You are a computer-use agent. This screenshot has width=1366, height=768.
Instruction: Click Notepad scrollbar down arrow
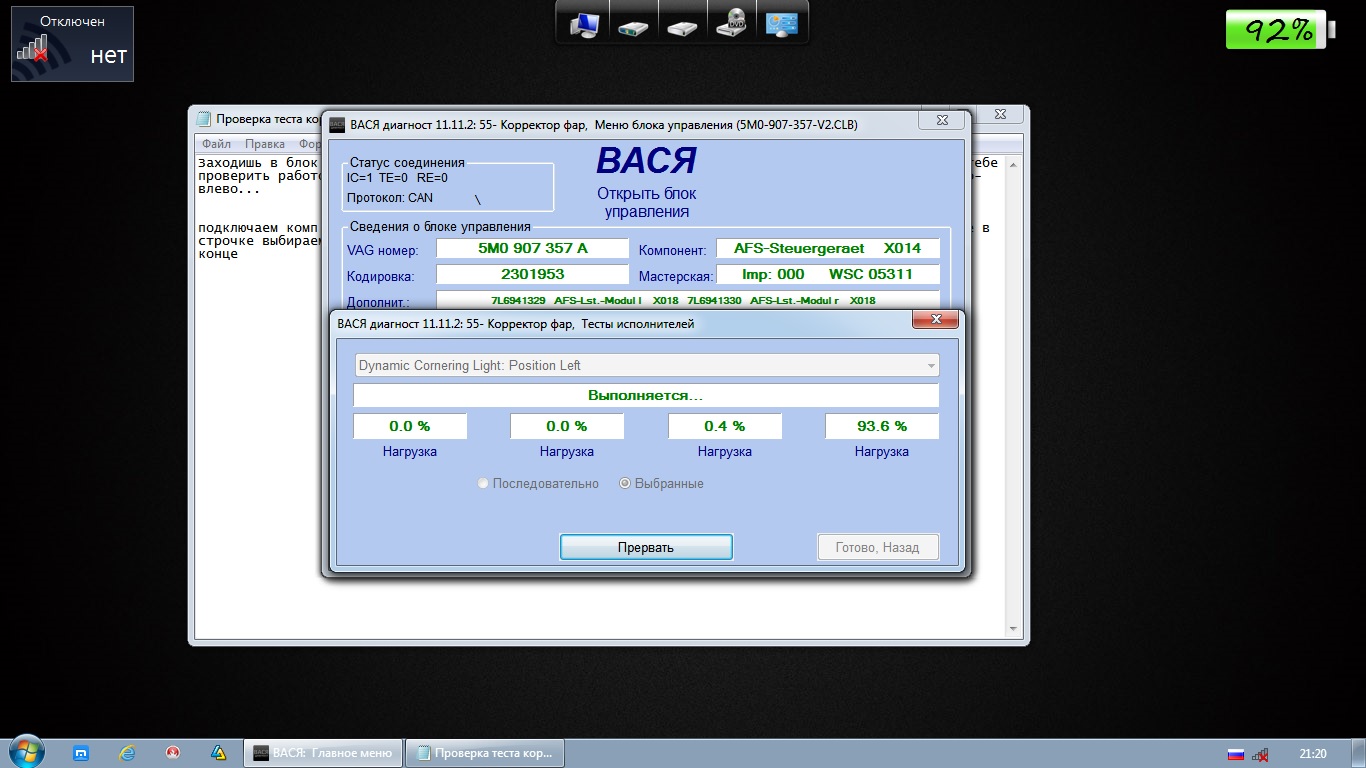point(1013,629)
